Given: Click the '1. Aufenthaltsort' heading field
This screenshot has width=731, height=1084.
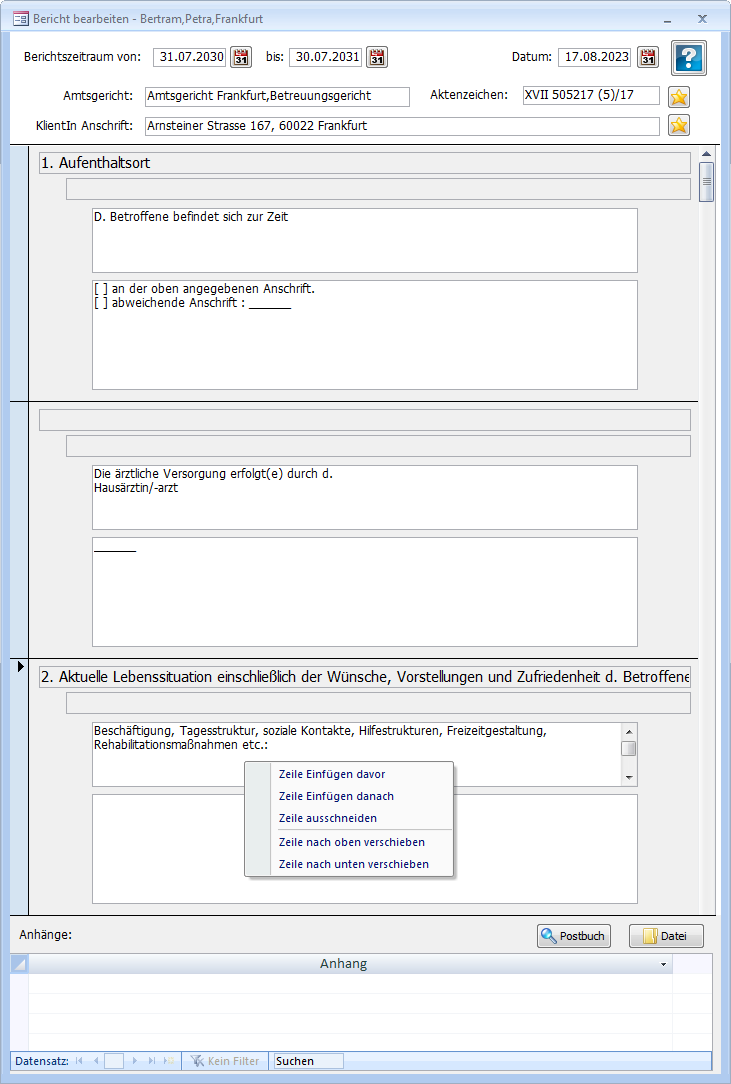Looking at the screenshot, I should [x=365, y=163].
